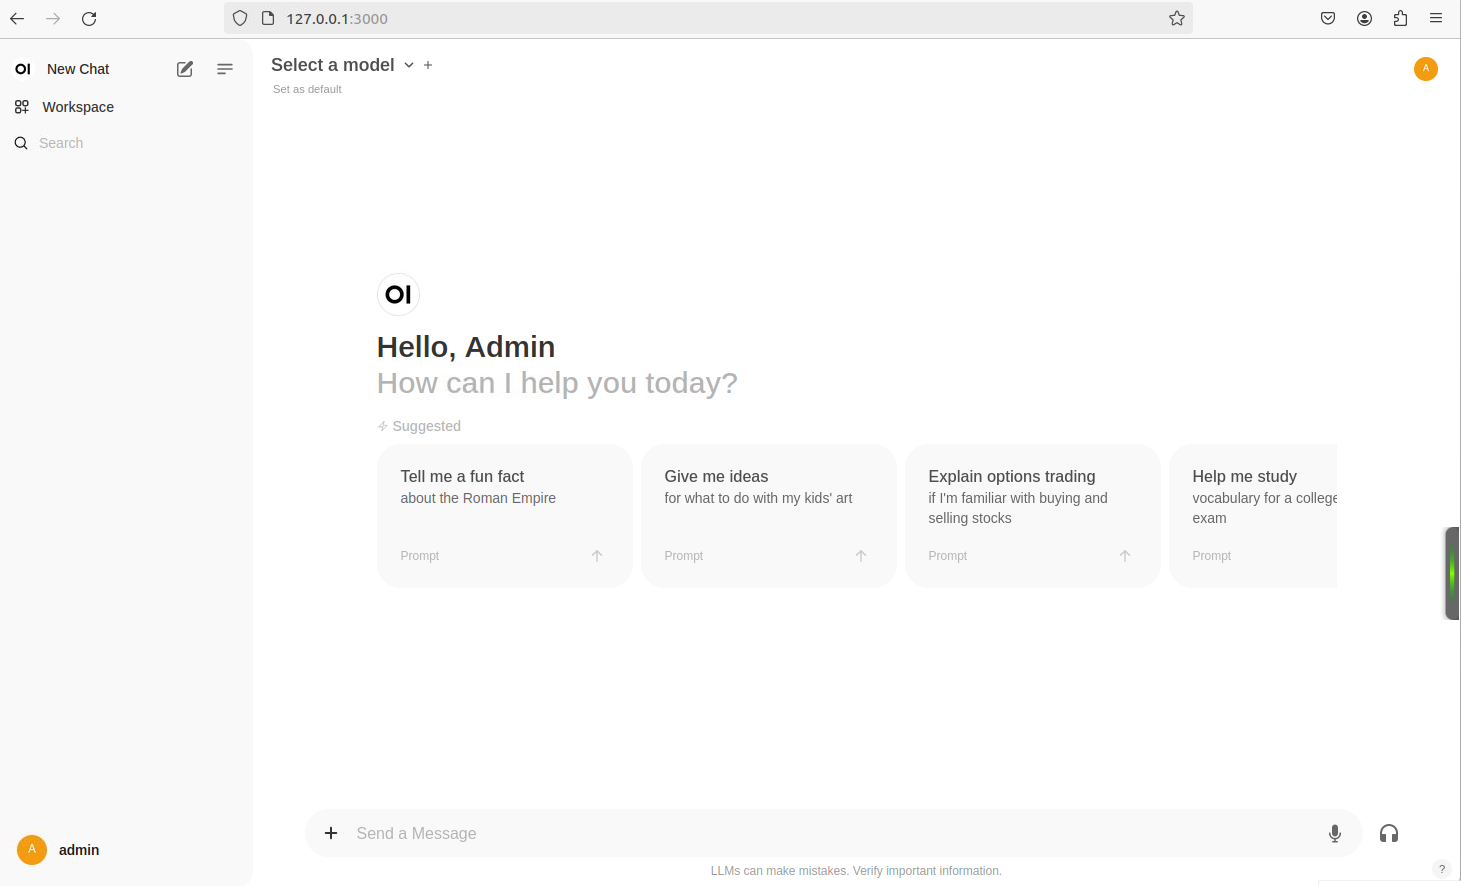This screenshot has height=886, width=1461.
Task: Start call mode with headphones icon
Action: click(x=1388, y=833)
